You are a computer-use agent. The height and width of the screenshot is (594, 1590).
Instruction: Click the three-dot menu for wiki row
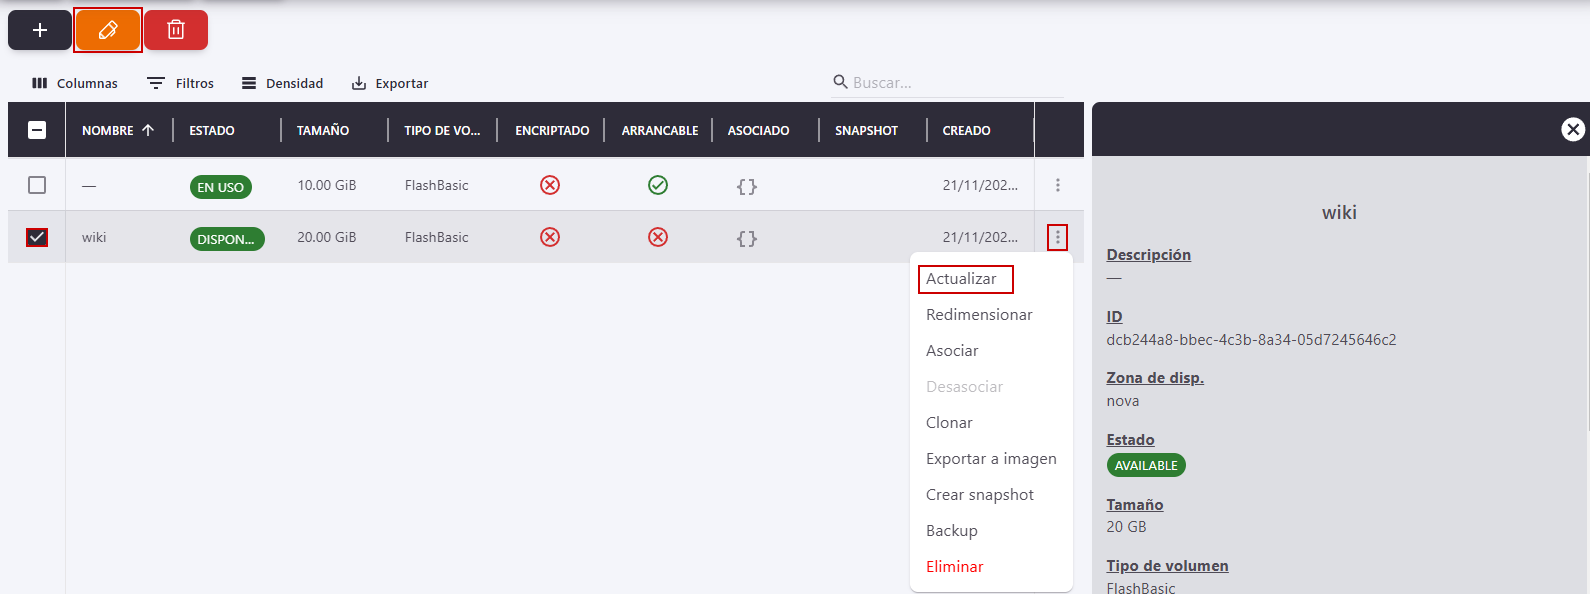tap(1057, 238)
